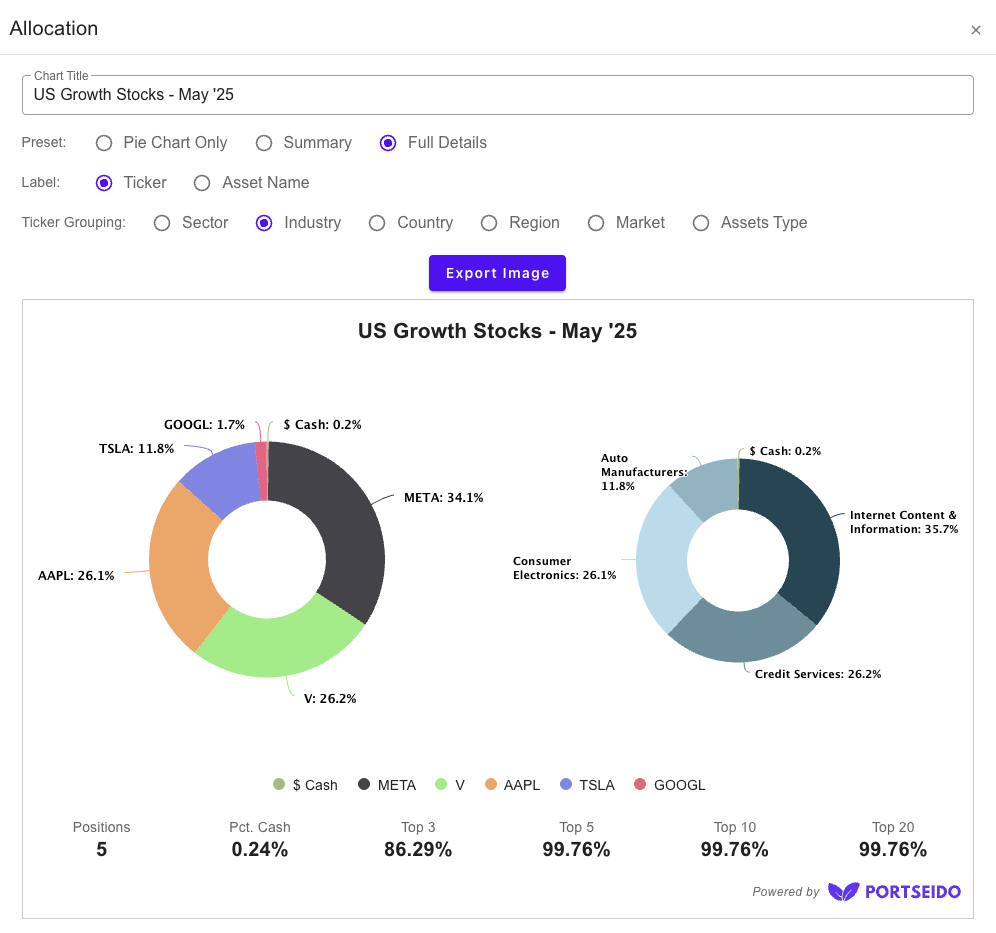Click the AAPL legend entry
This screenshot has width=996, height=933.
coord(512,785)
